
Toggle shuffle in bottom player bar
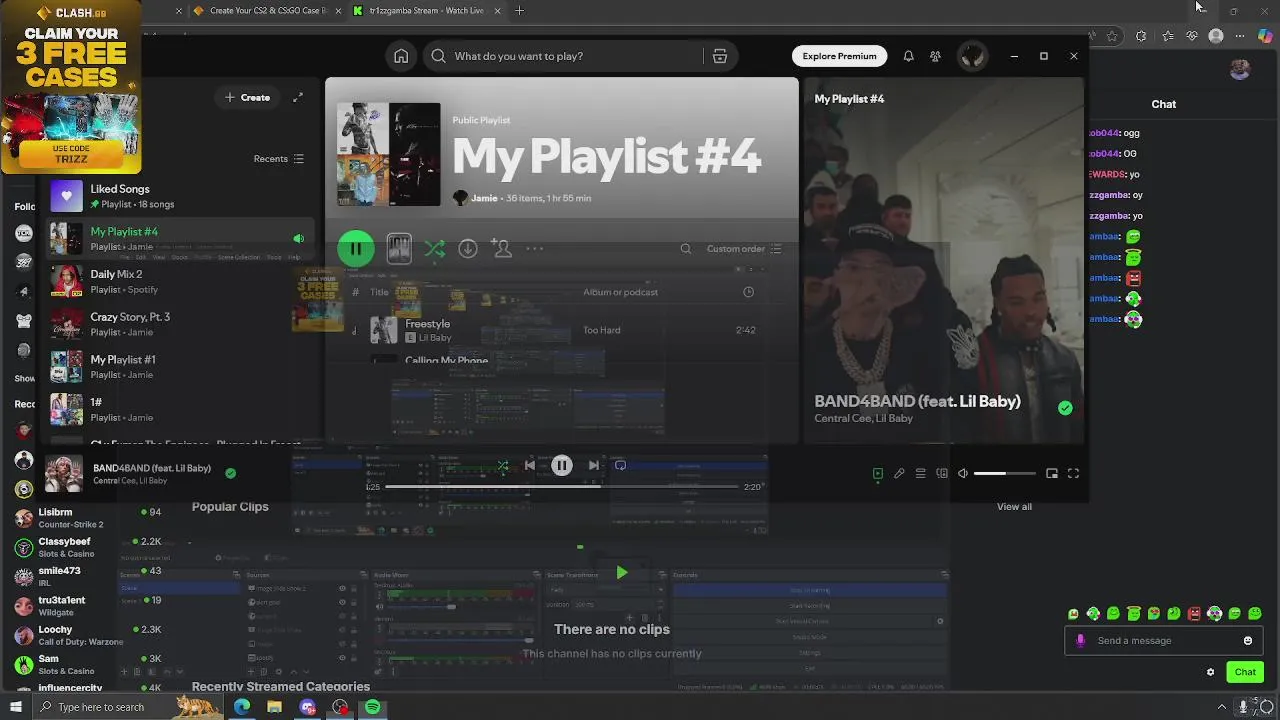click(x=503, y=465)
